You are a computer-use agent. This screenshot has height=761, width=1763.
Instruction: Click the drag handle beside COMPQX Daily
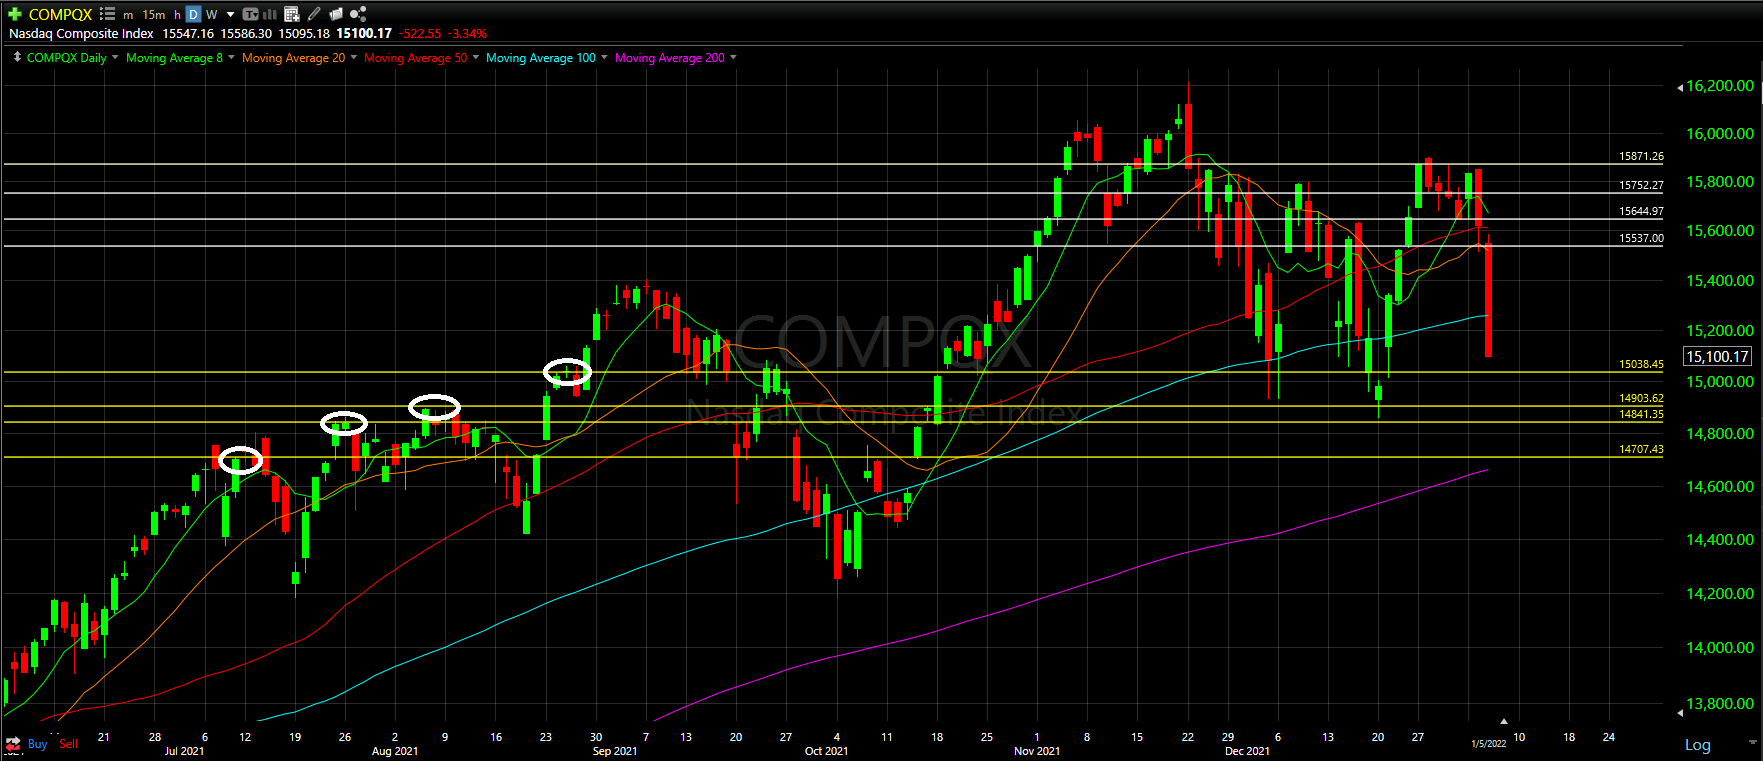(17, 57)
